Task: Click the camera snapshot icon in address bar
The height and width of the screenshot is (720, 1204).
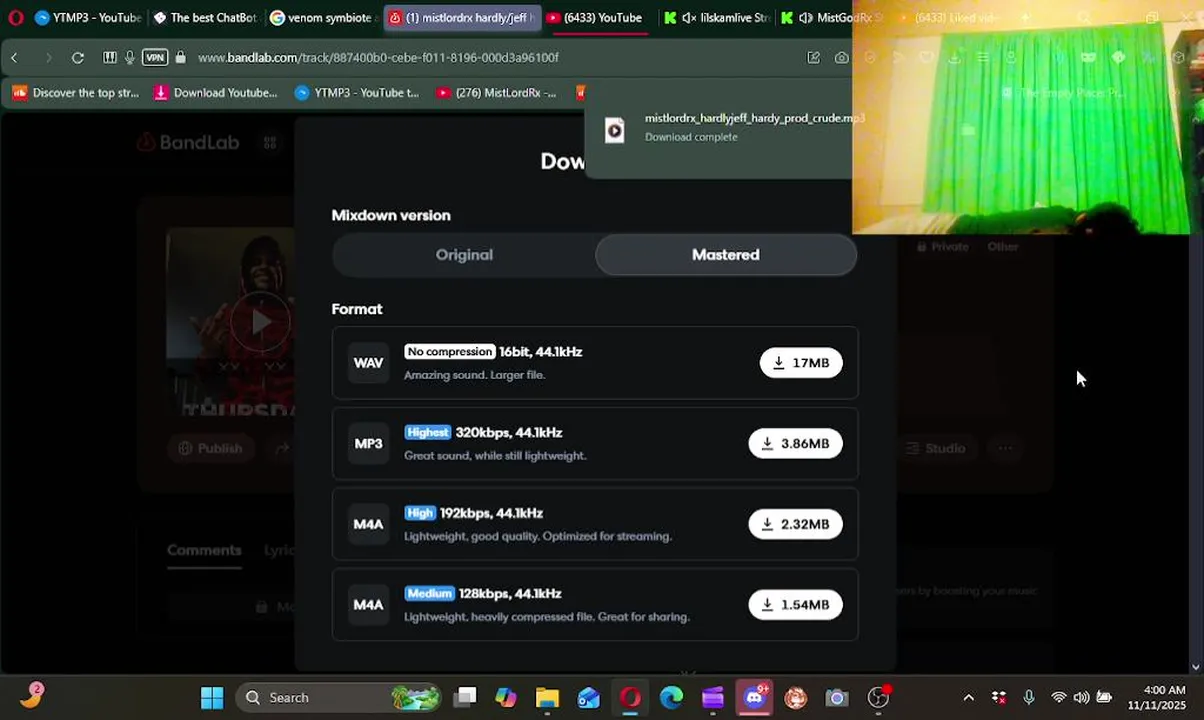Action: click(842, 58)
